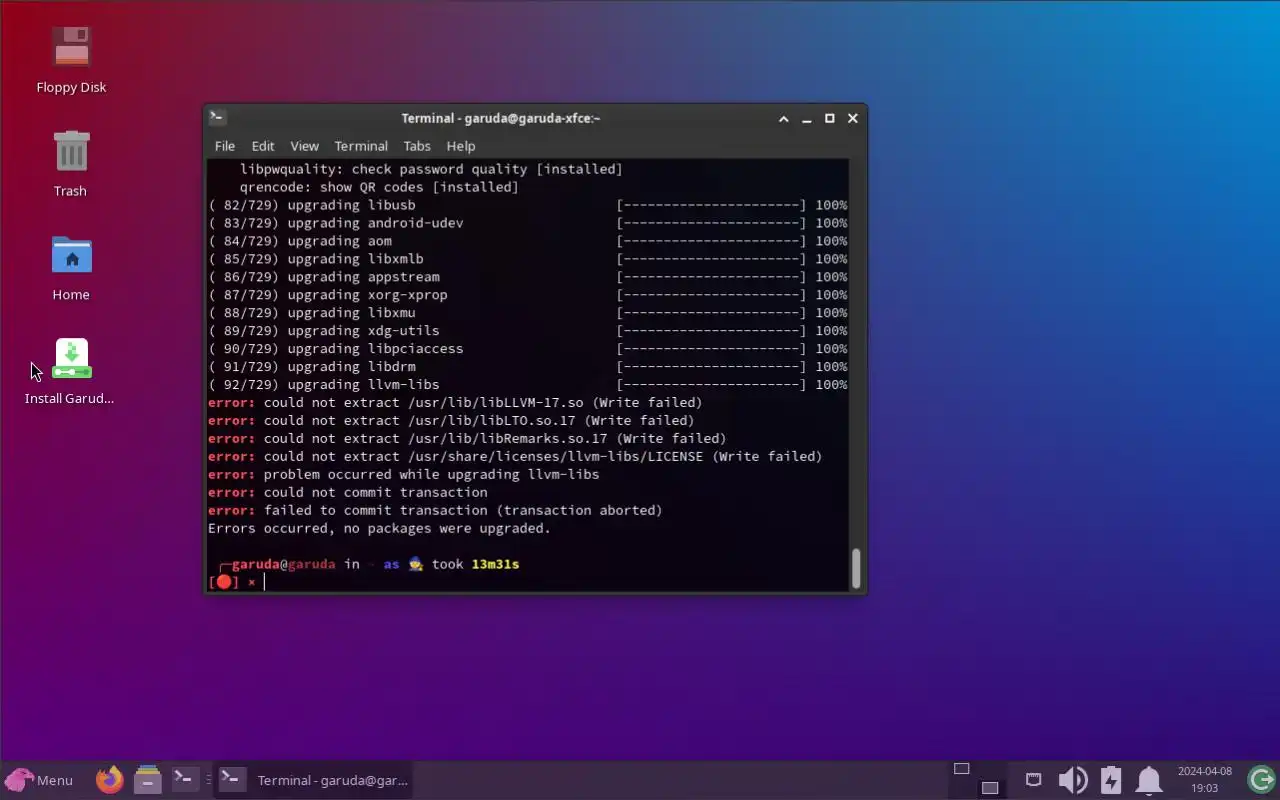1280x800 pixels.
Task: Click the libRemarks.so.17 error line
Action: pyautogui.click(x=467, y=439)
